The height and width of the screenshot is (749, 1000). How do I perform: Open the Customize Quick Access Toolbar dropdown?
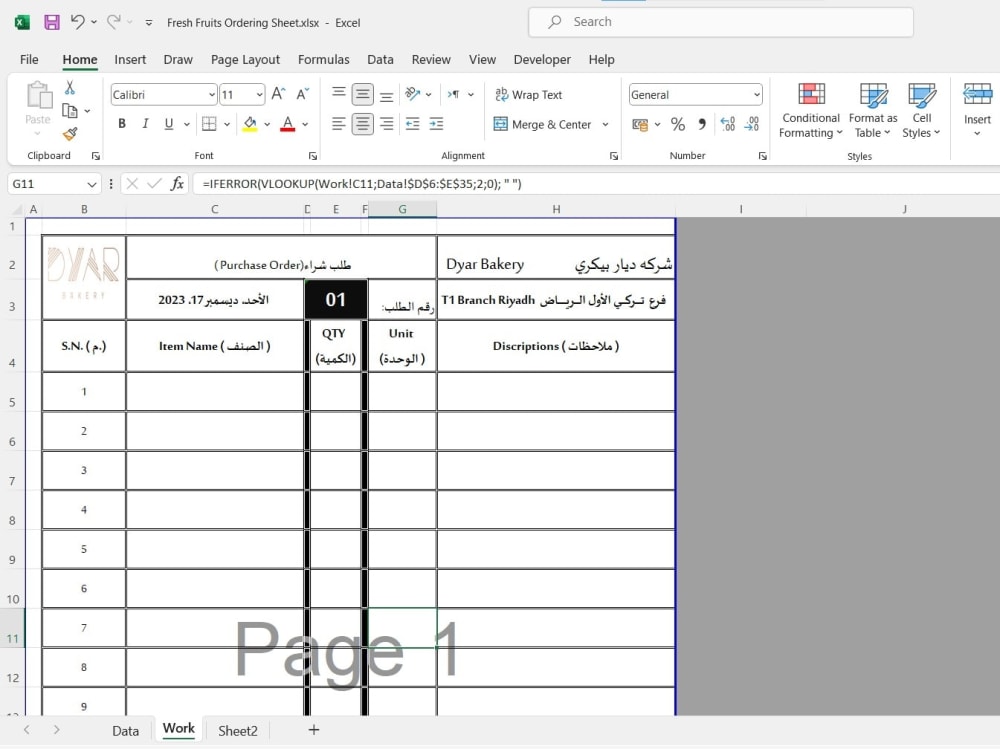click(149, 22)
